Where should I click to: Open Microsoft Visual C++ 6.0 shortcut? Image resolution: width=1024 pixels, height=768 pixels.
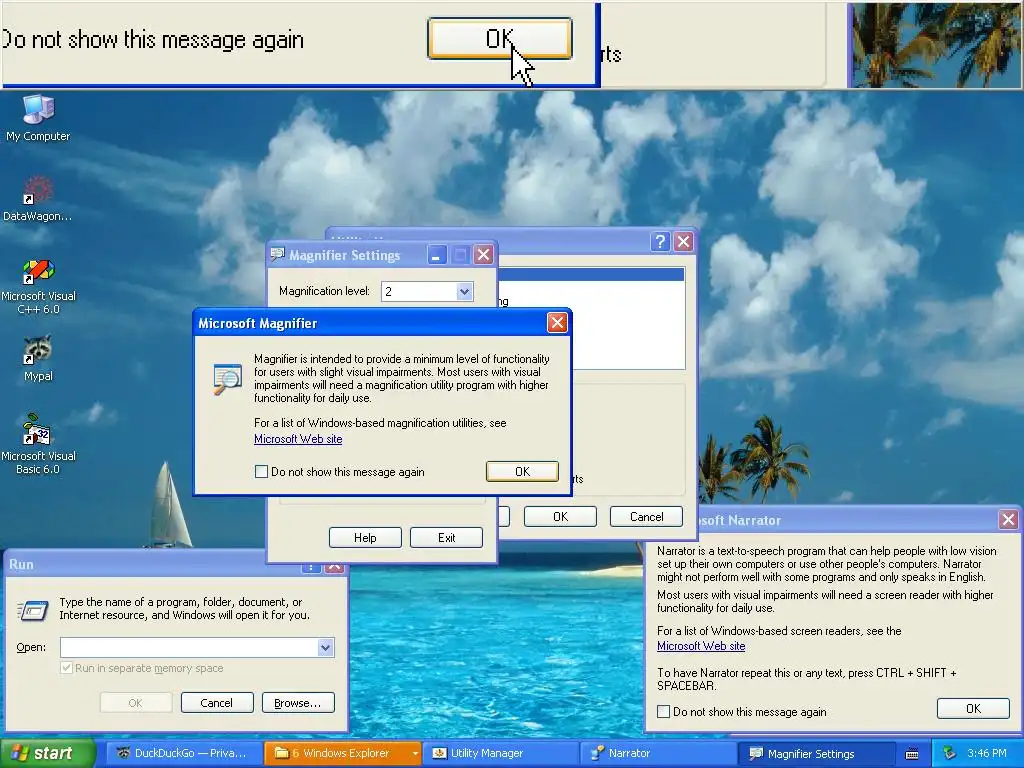[x=38, y=286]
